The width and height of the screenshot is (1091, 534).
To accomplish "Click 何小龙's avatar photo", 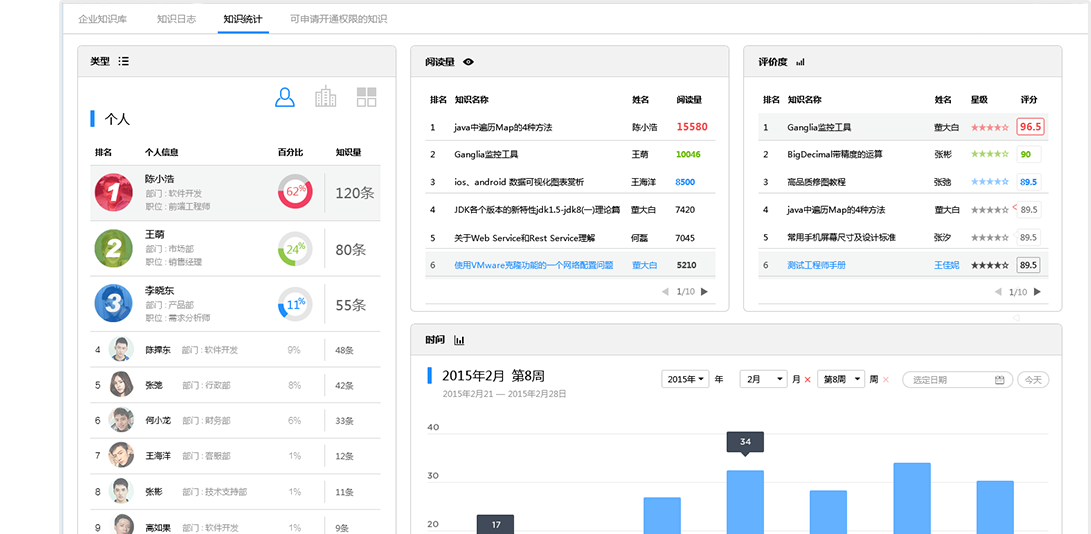I will pyautogui.click(x=122, y=421).
